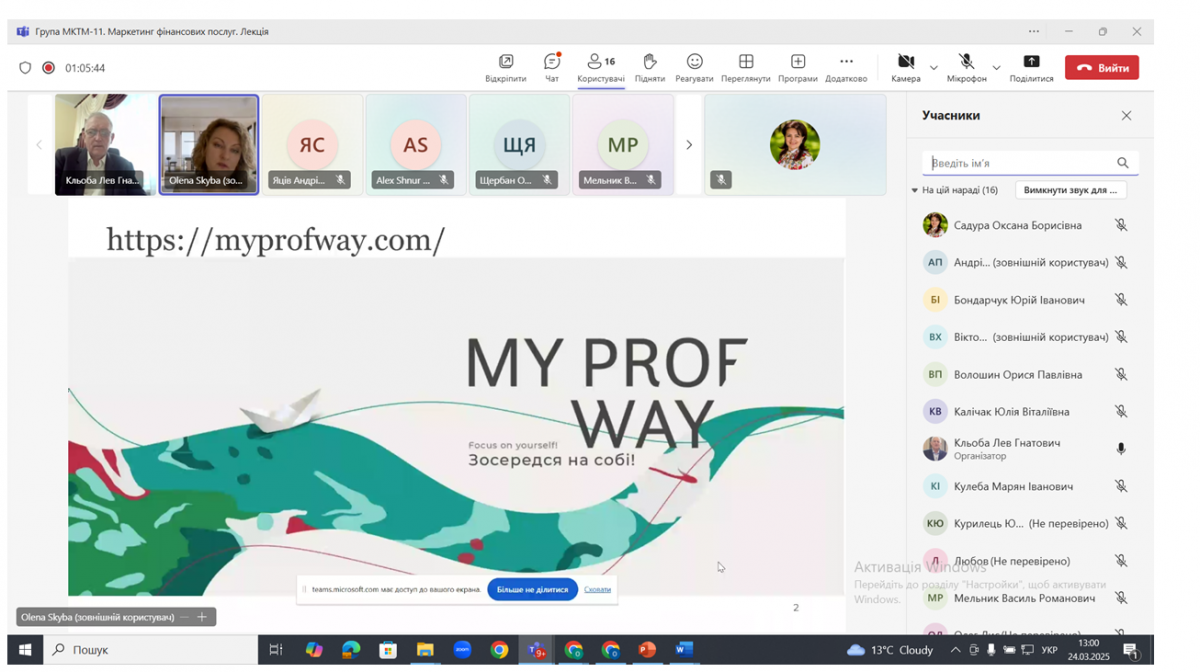
Task: Type in the 'Введіть ім'я' search field
Action: 1020,163
